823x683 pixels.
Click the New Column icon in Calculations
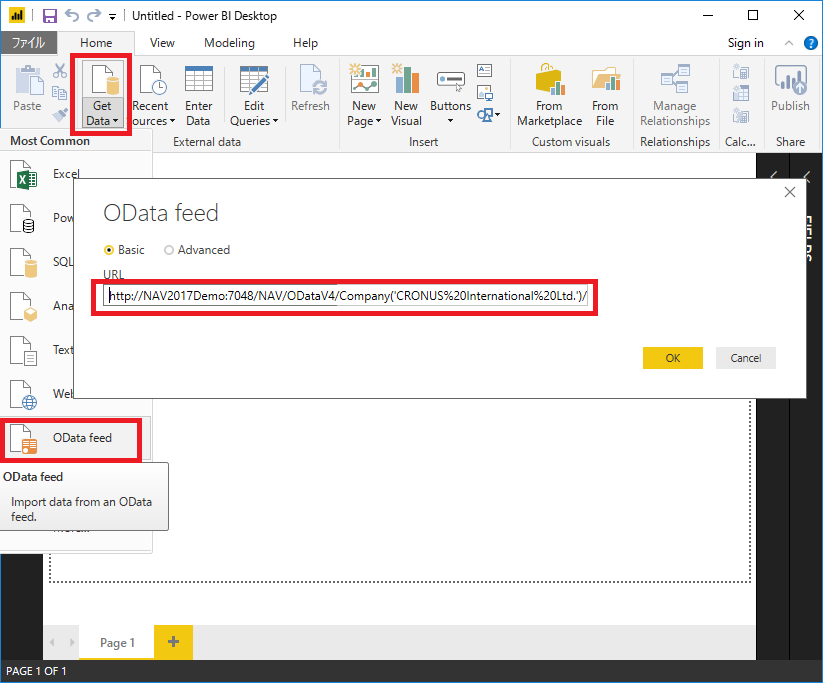pyautogui.click(x=741, y=93)
